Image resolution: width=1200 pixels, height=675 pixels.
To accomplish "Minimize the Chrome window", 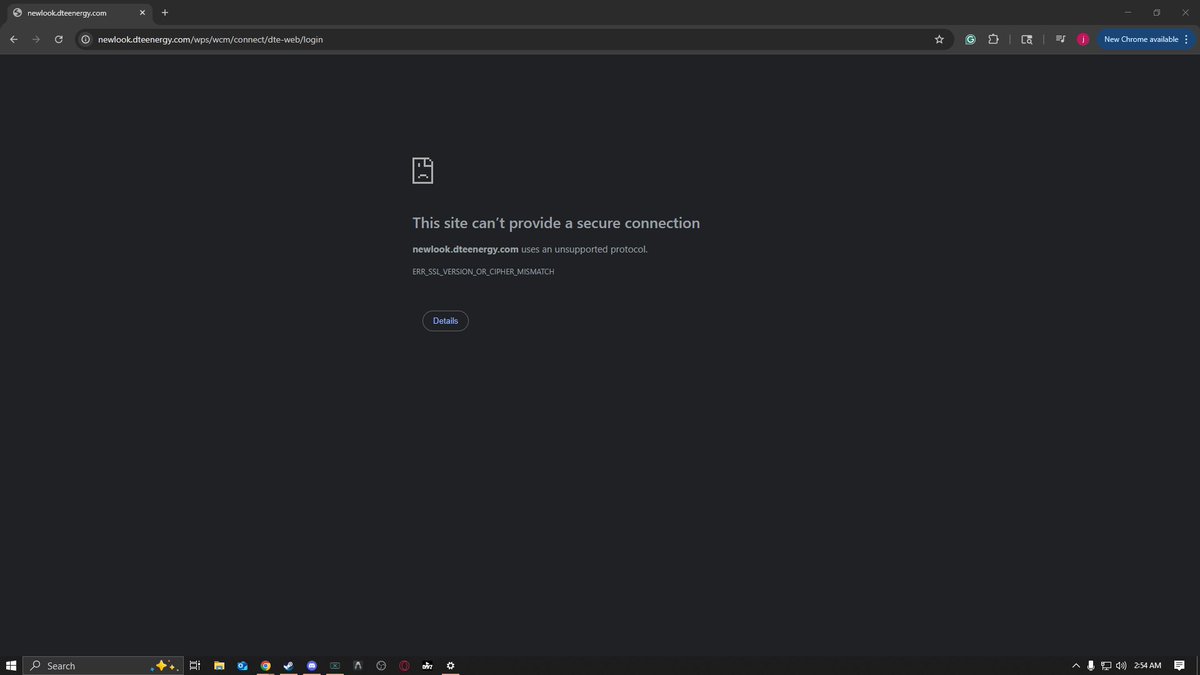I will tap(1128, 13).
